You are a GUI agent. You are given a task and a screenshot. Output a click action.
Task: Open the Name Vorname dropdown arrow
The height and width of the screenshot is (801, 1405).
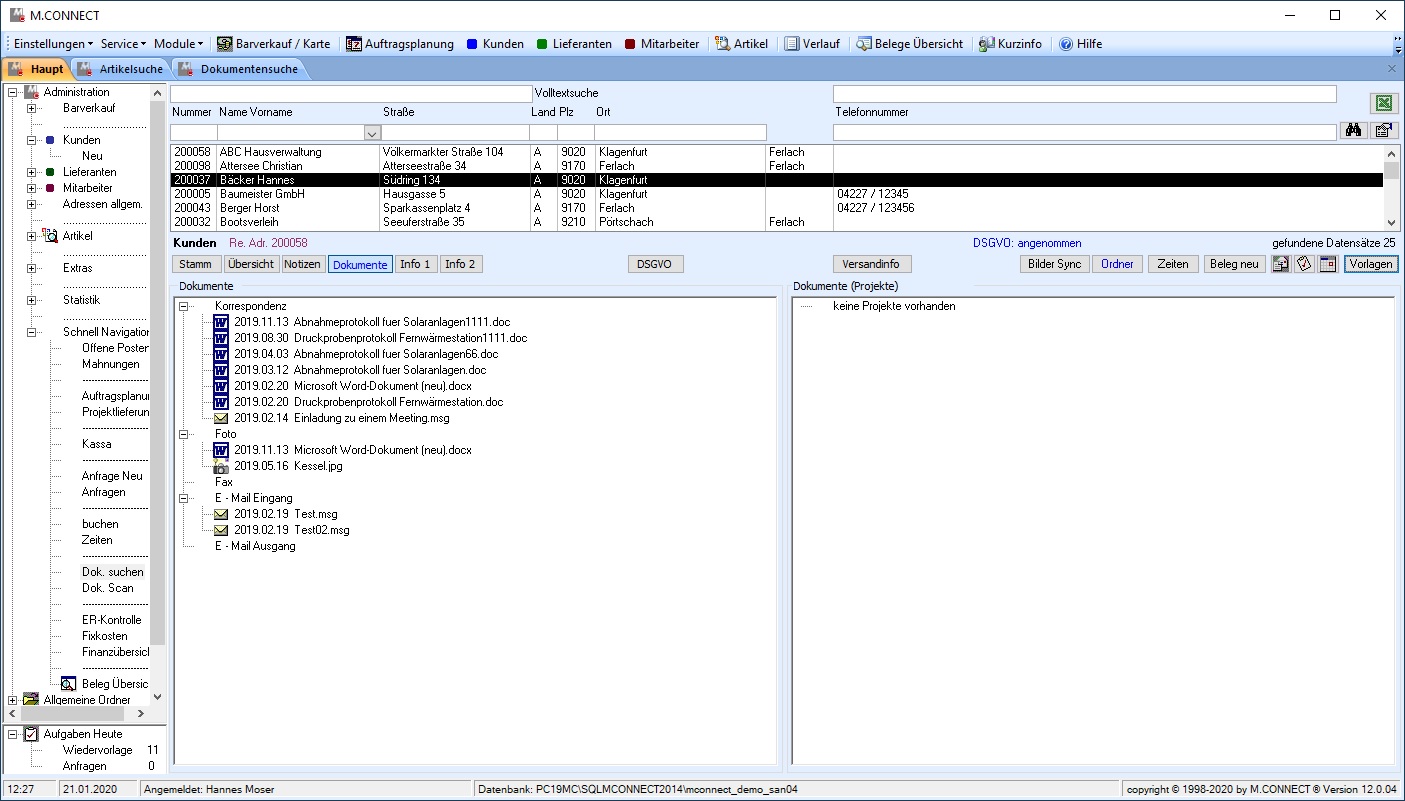pyautogui.click(x=372, y=132)
